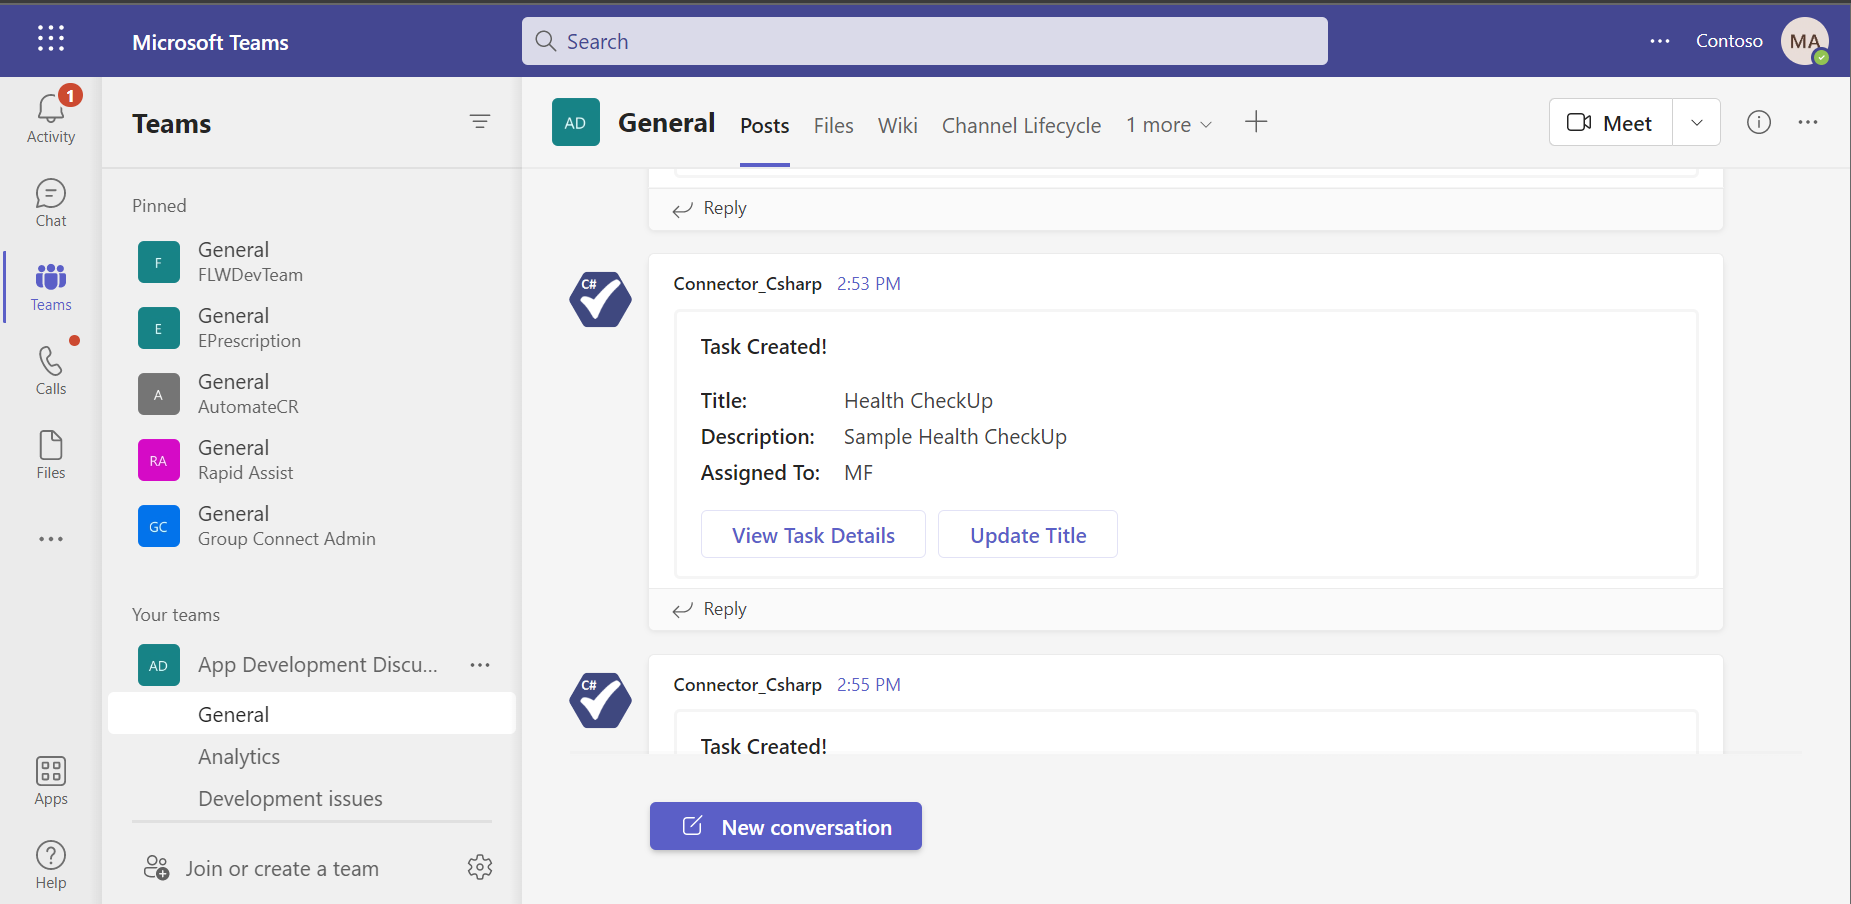The width and height of the screenshot is (1851, 904).
Task: Open Help in the left rail
Action: (51, 865)
